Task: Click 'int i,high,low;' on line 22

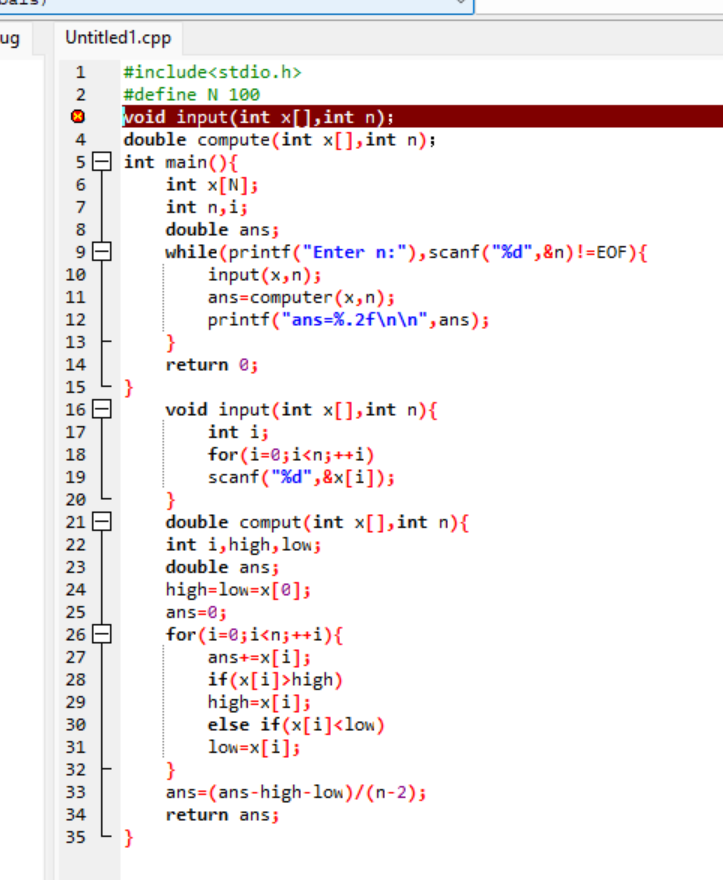Action: 243,545
